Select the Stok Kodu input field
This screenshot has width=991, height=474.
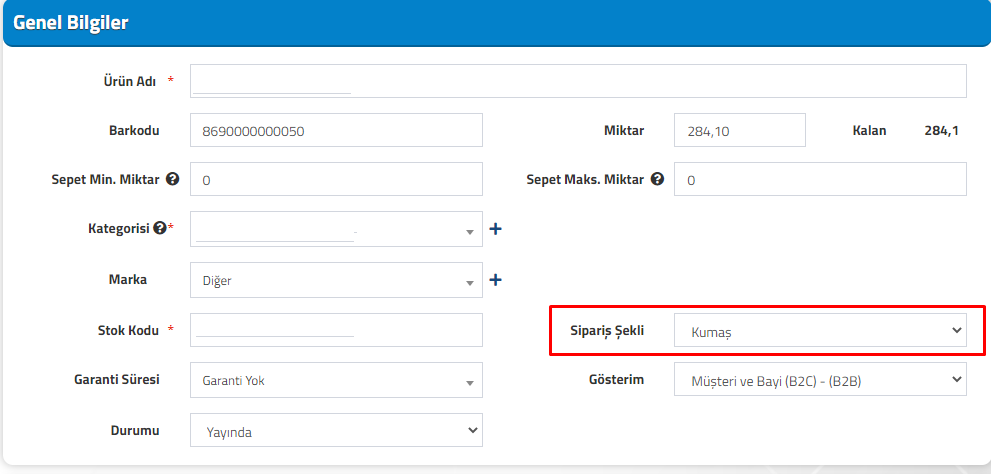click(336, 330)
